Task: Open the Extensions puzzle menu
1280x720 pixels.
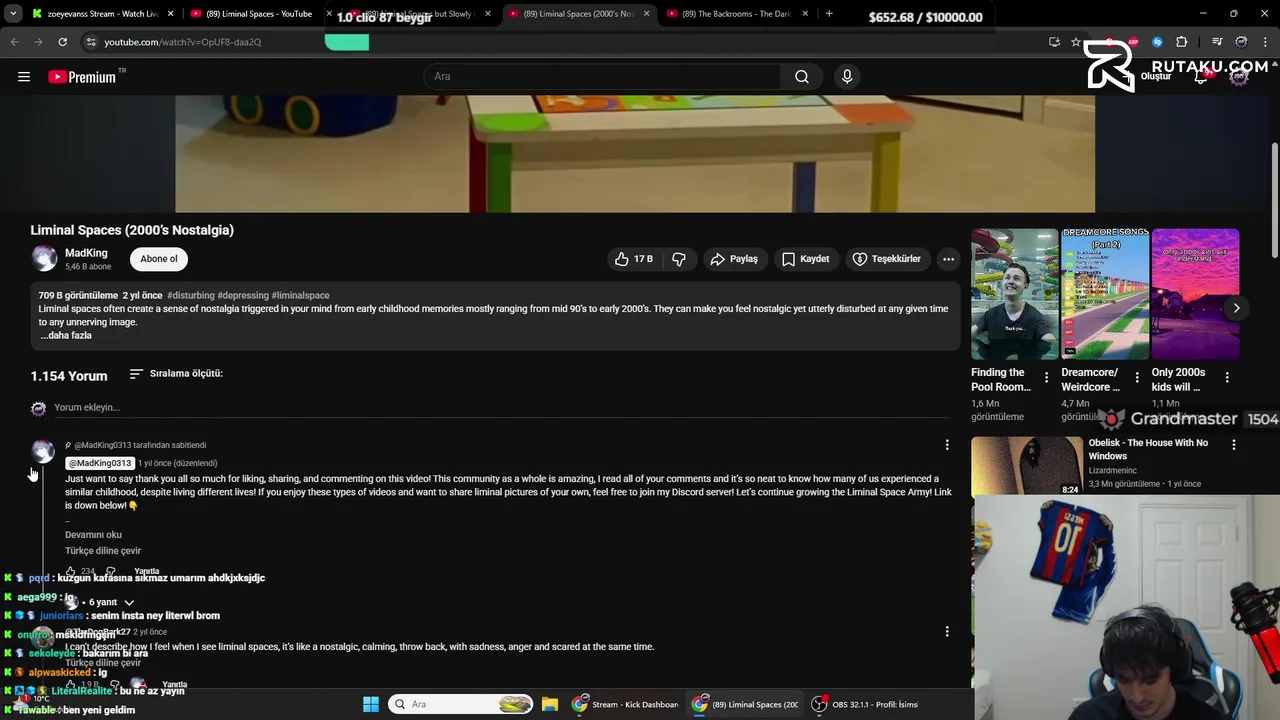Action: [x=1182, y=42]
